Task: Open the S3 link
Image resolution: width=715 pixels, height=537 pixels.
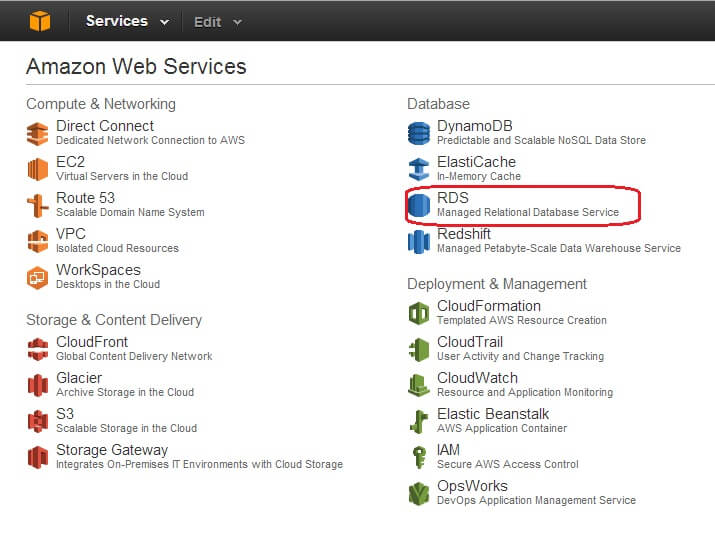Action: 65,414
